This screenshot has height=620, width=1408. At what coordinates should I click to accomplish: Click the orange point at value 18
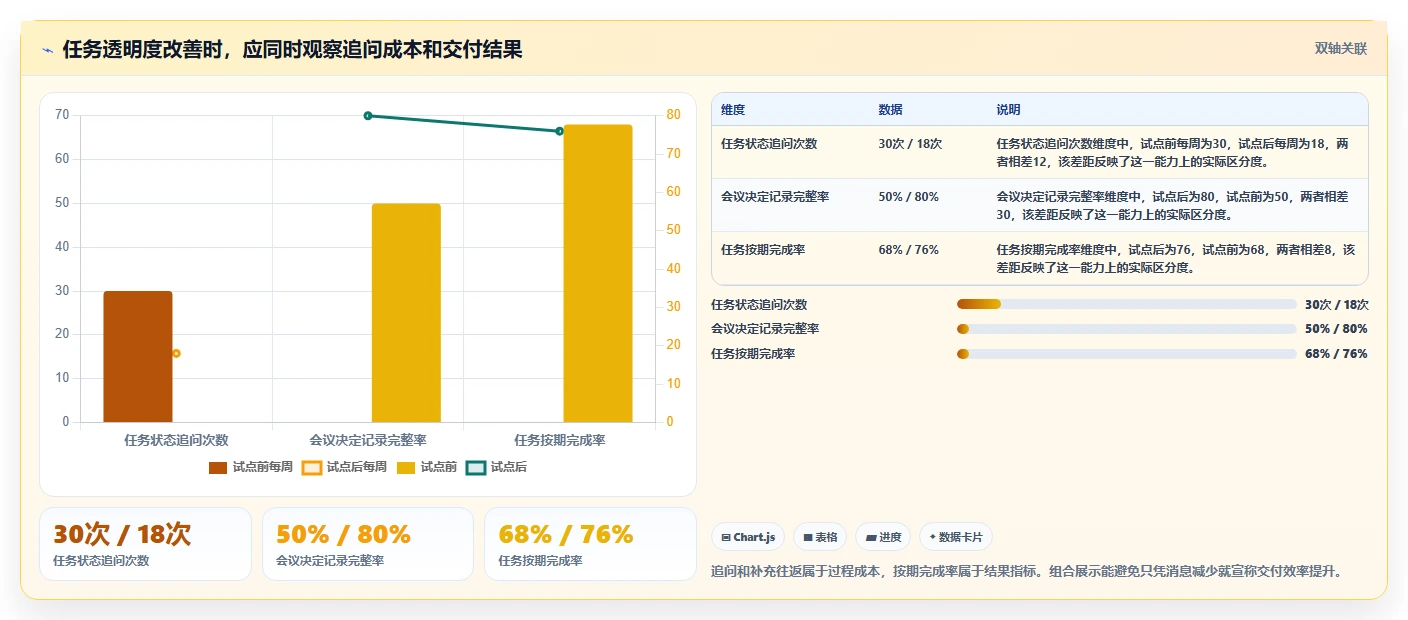pyautogui.click(x=176, y=353)
